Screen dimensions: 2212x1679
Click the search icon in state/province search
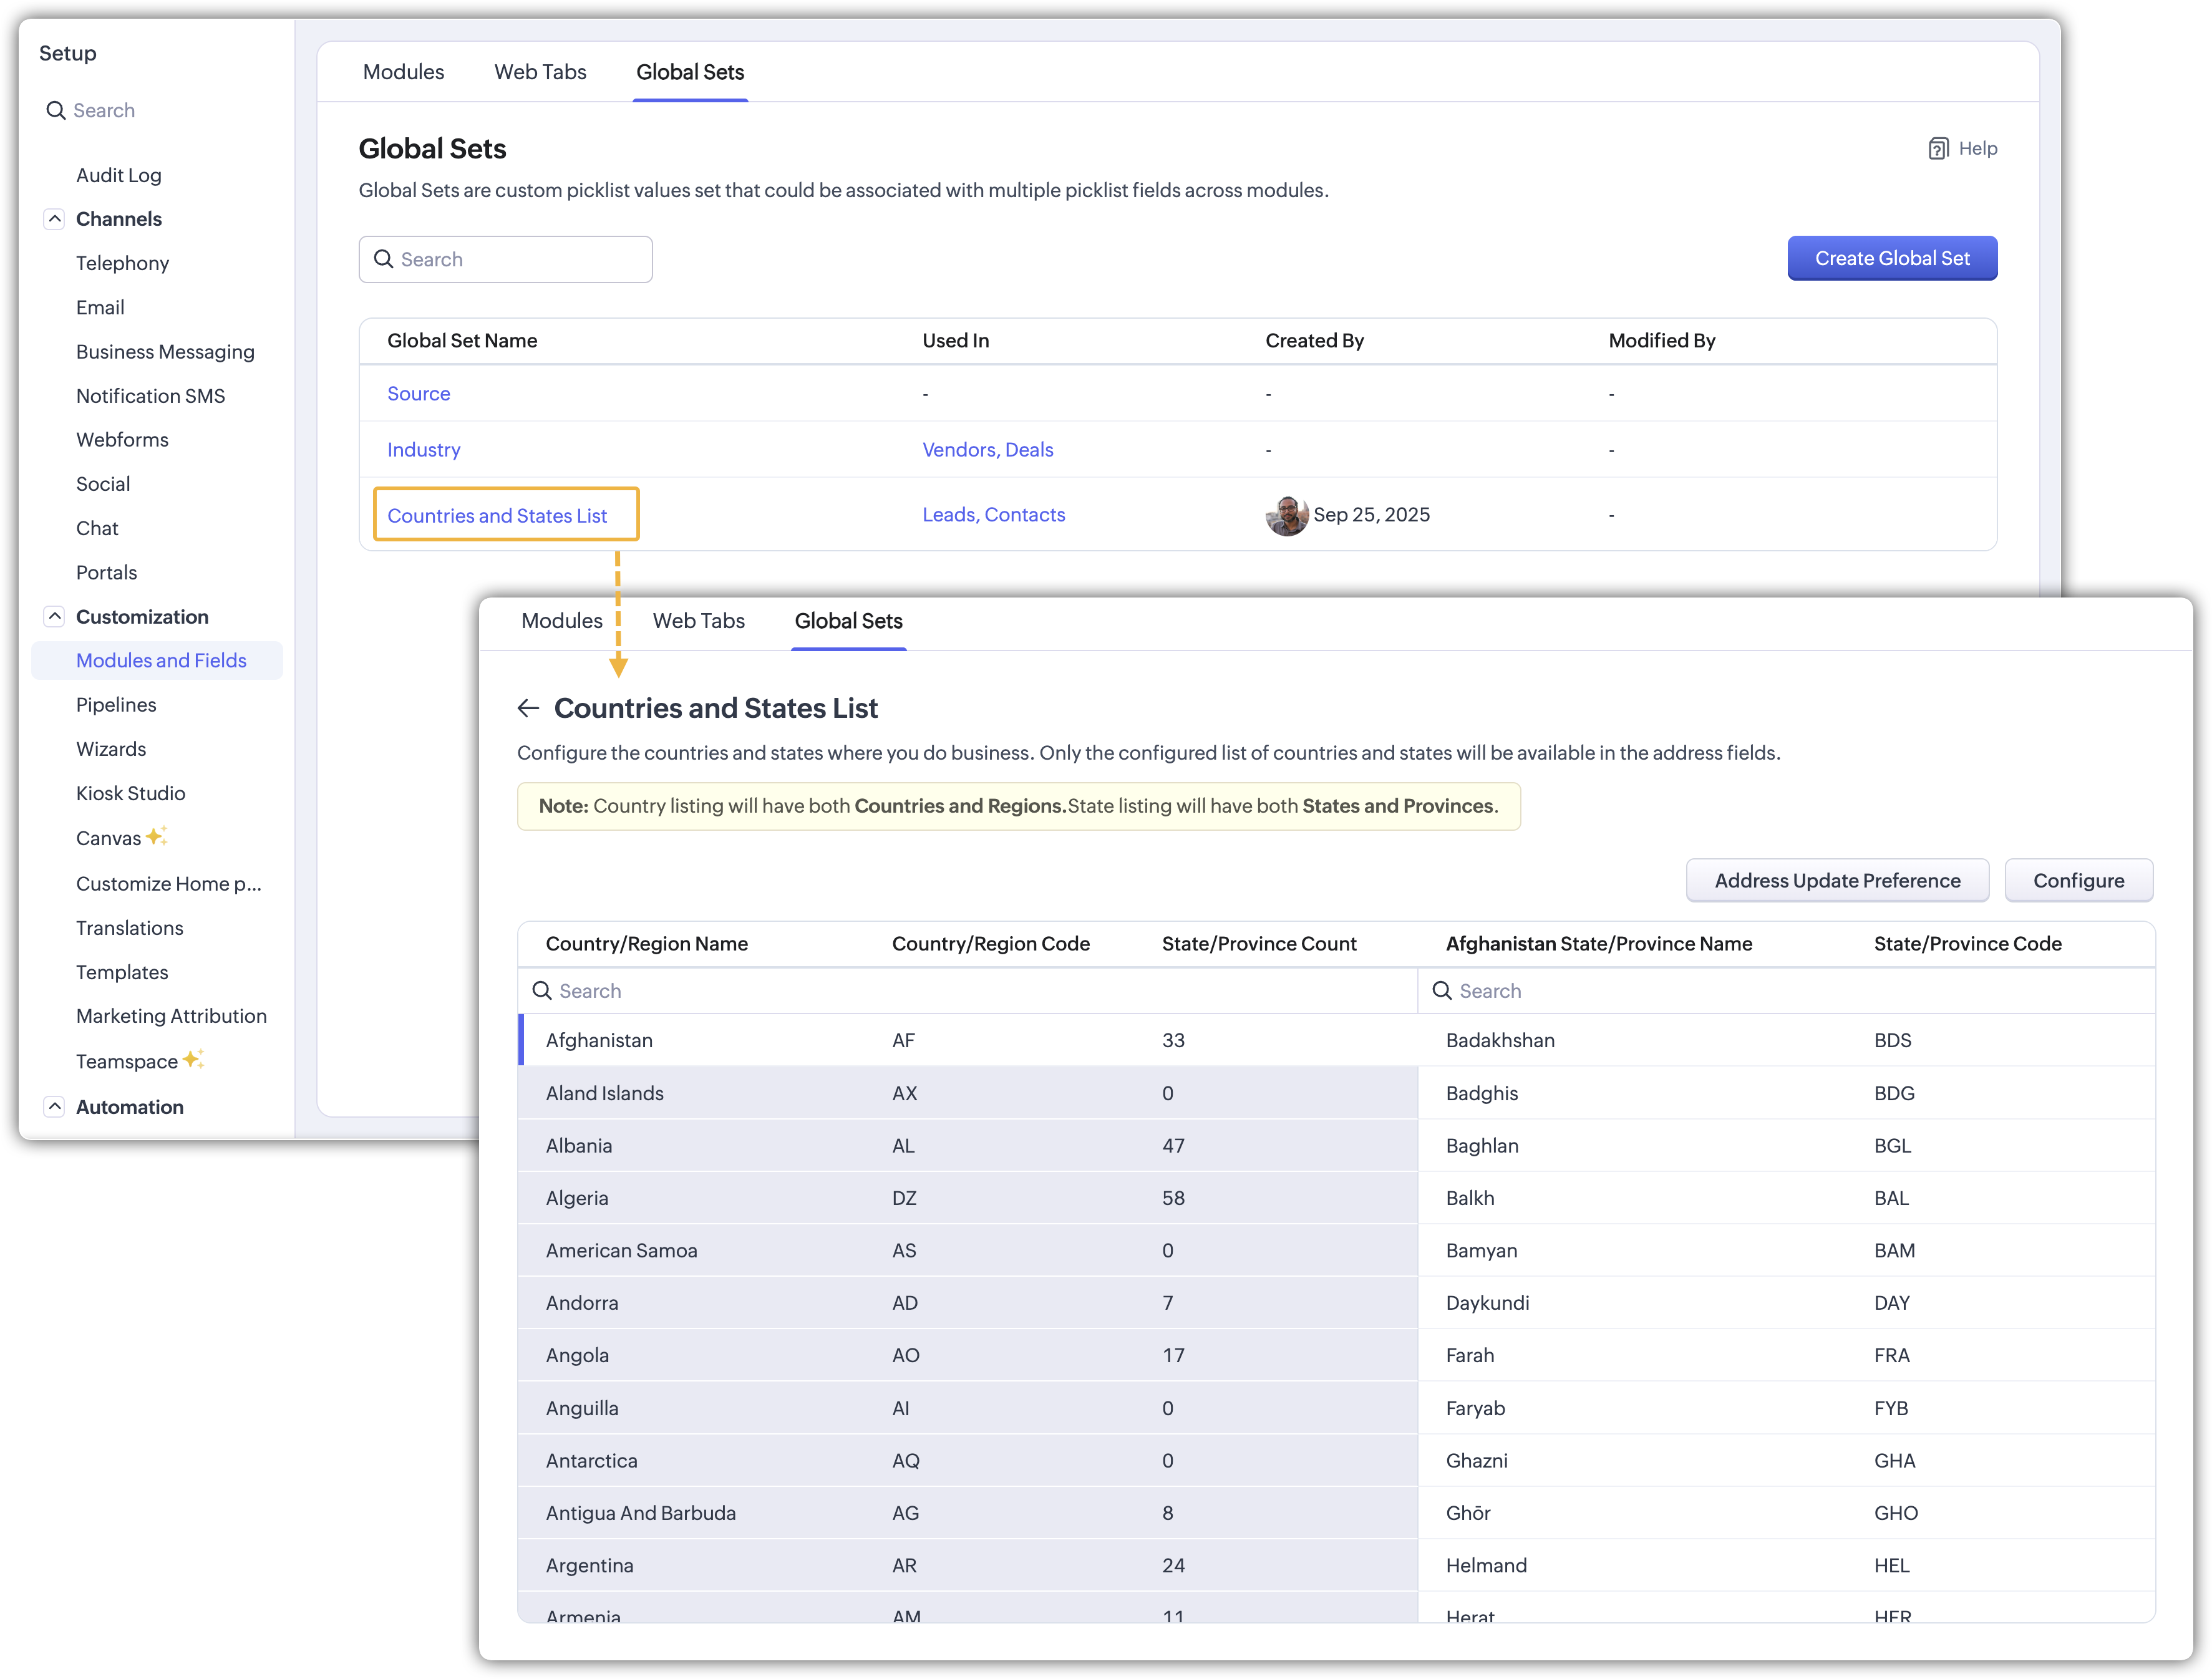point(1442,991)
